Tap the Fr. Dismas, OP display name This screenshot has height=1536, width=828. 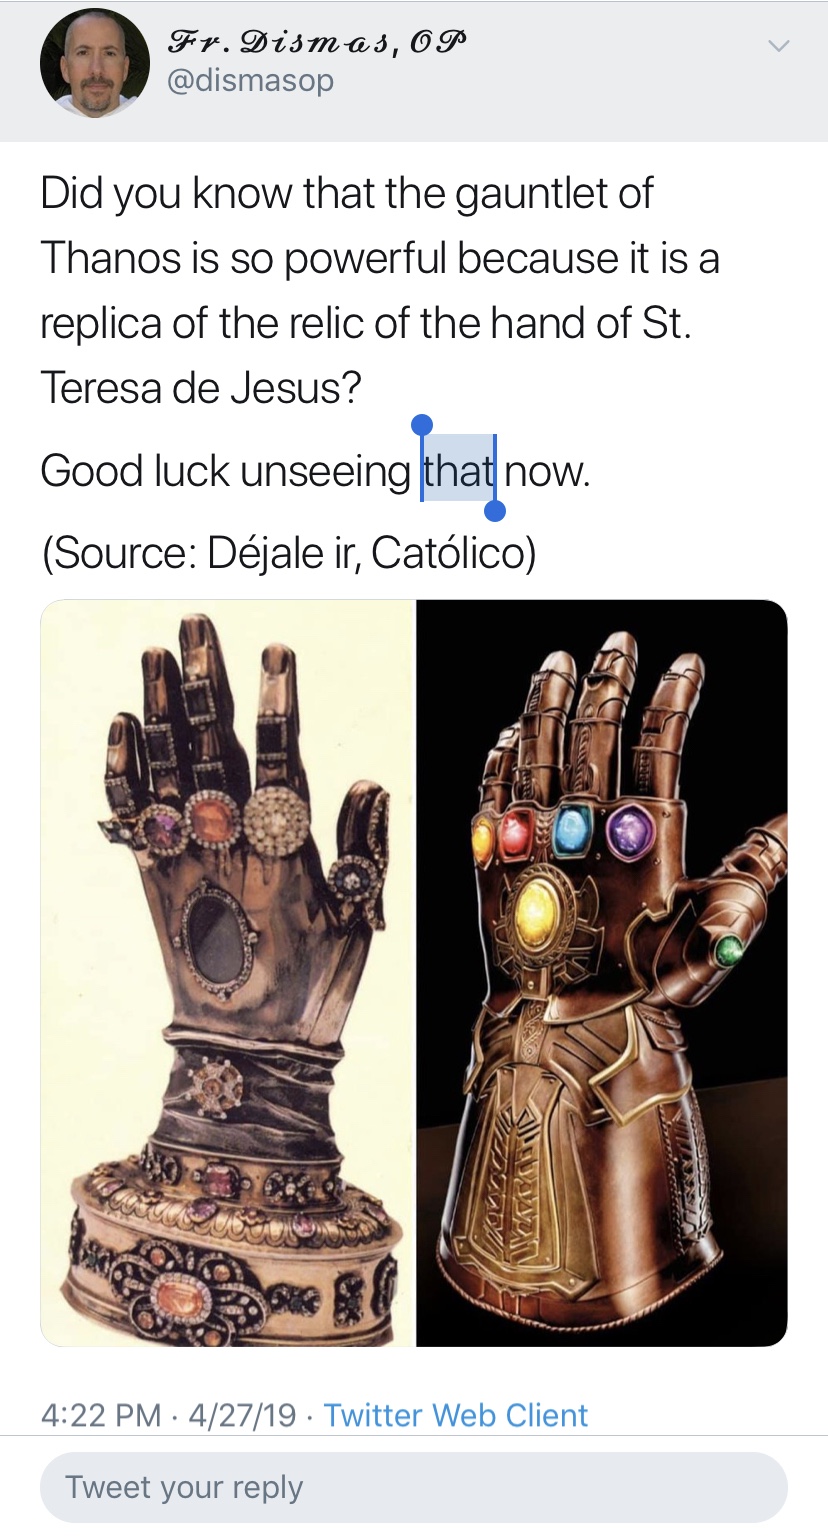click(303, 41)
